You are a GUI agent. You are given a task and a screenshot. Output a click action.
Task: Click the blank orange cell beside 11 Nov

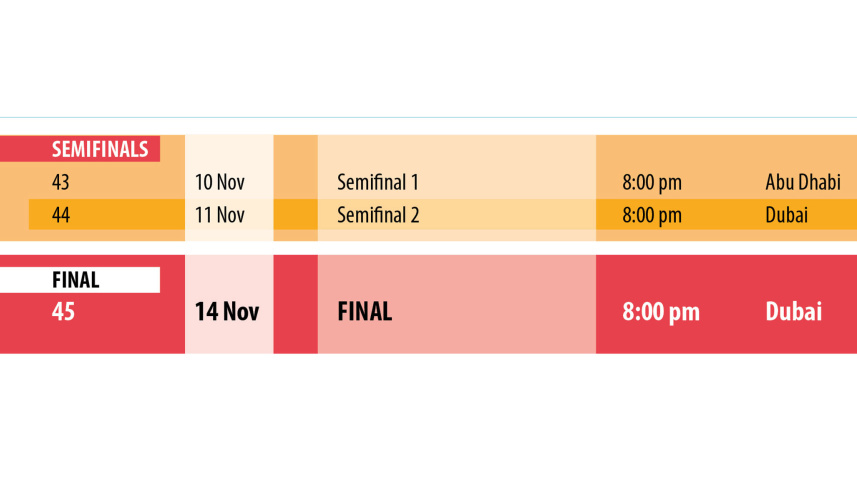[x=295, y=215]
